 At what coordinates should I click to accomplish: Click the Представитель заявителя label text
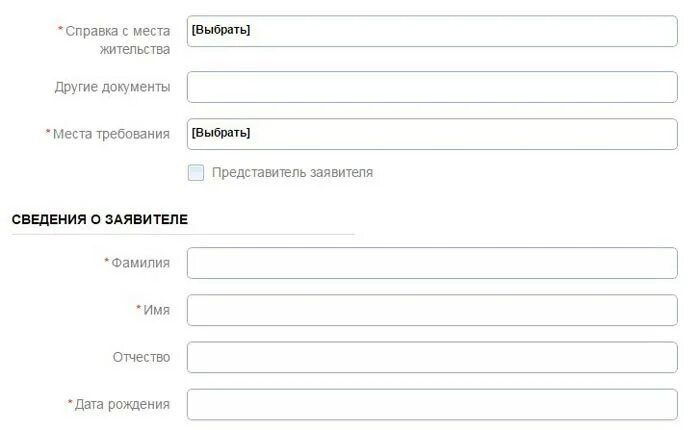tap(292, 173)
